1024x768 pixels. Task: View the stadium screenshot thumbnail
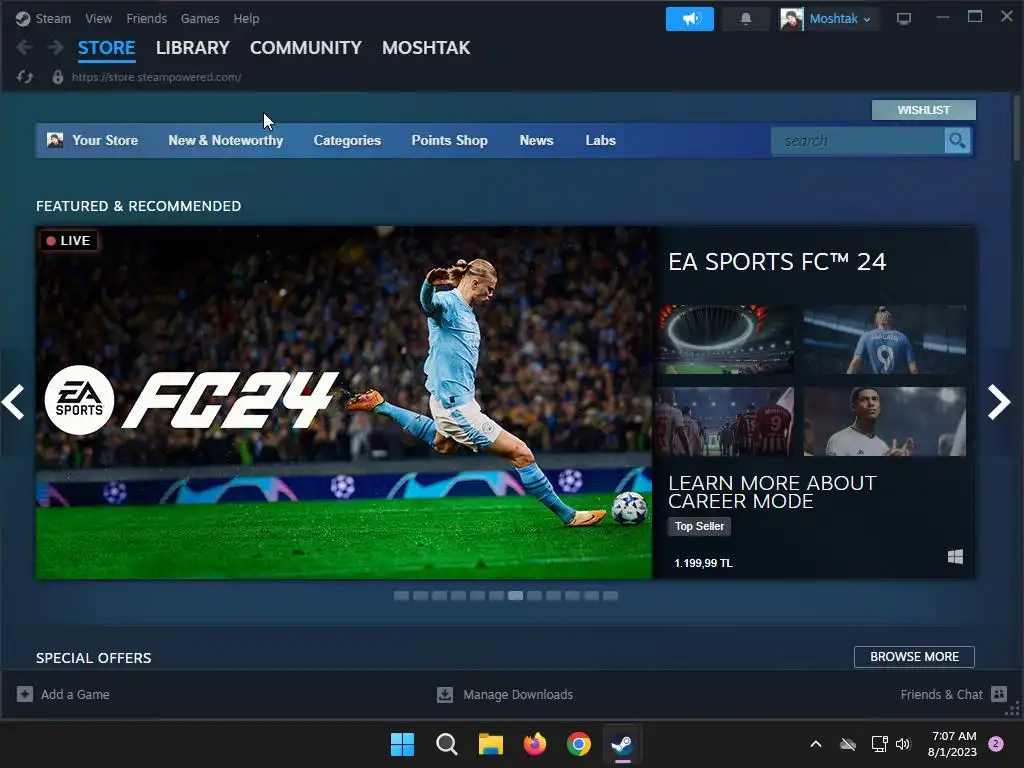coord(726,339)
